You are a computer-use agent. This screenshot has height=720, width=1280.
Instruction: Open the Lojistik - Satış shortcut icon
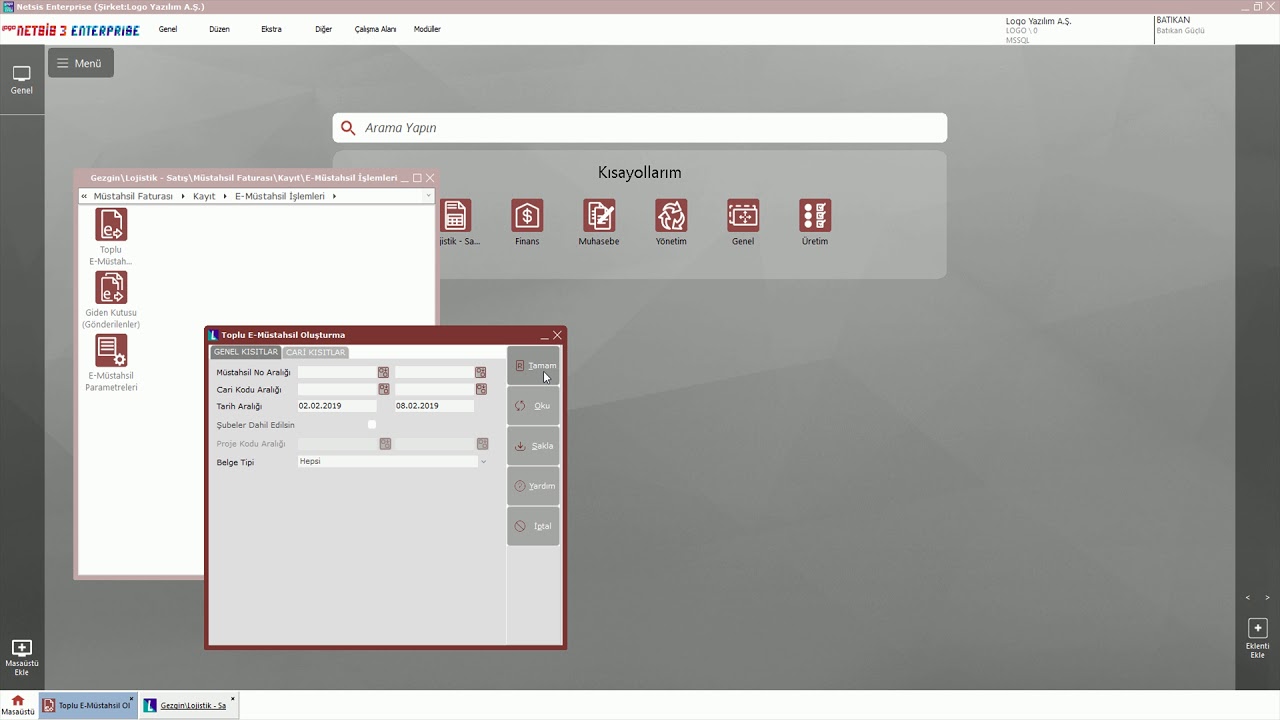pyautogui.click(x=456, y=215)
